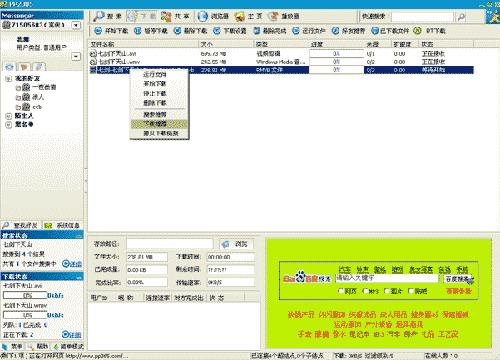Viewport: 500px width, 360px height.
Task: Click 详细 link in download status panel
Action: point(72,334)
